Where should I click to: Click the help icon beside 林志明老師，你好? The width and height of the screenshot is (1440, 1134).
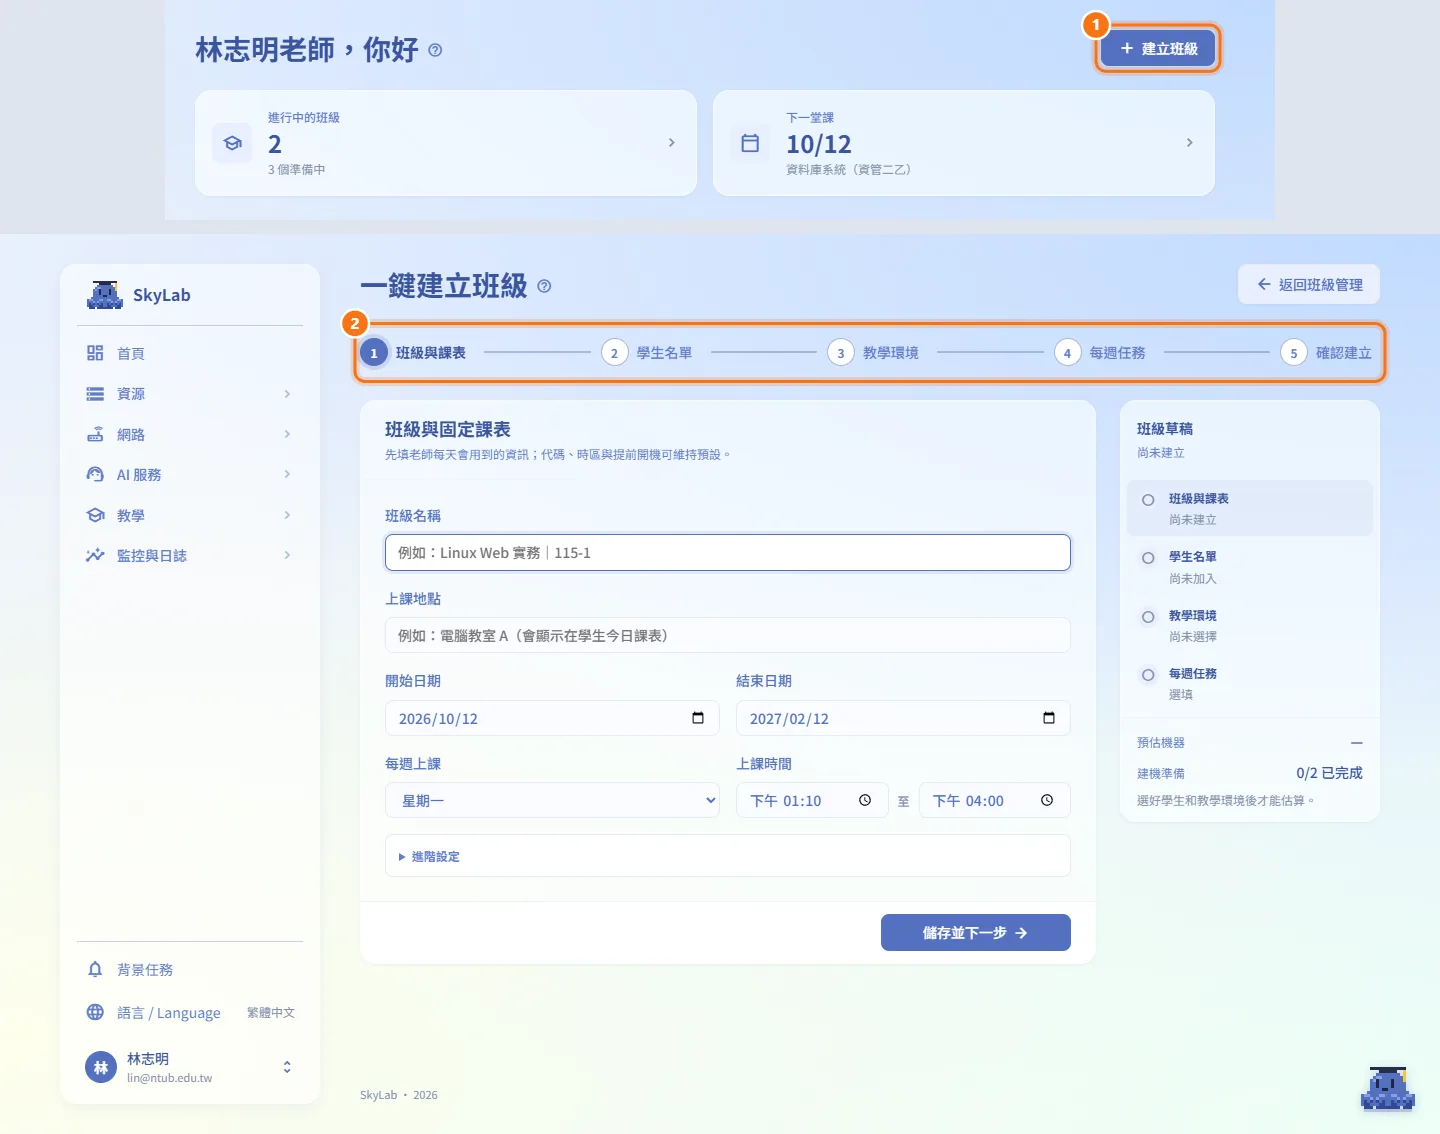pyautogui.click(x=435, y=50)
